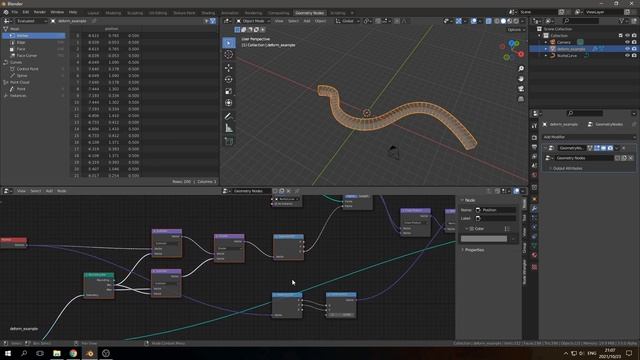Open the Add Modifier dropdown
Image resolution: width=640 pixels, height=360 pixels.
589,137
